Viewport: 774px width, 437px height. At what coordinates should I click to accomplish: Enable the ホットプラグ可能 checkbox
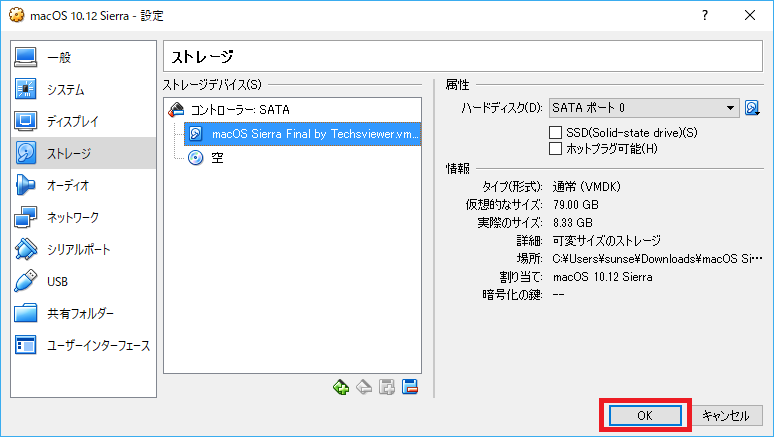click(555, 149)
